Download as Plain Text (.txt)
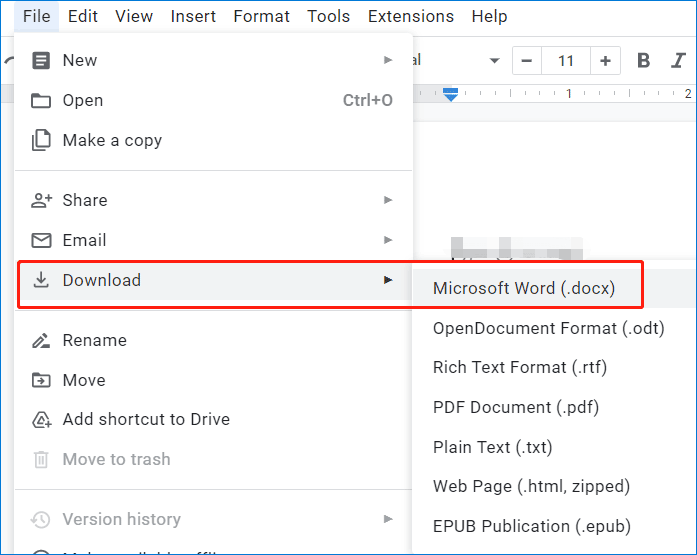 pyautogui.click(x=554, y=447)
